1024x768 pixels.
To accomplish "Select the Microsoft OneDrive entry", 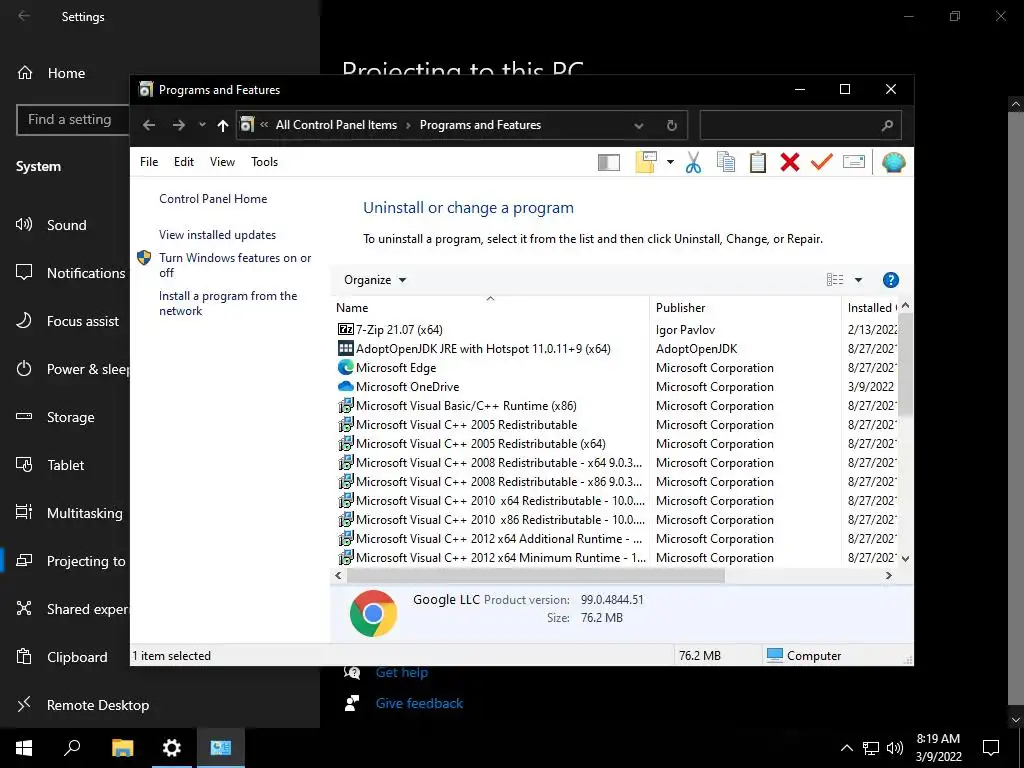I will tap(398, 387).
